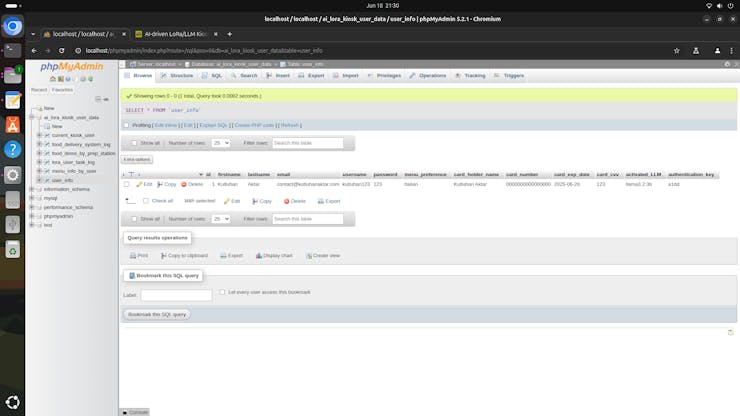Switch to the AI-driven LoRa/LLM Kiosk browser tab
Screen dimensions: 740x416
[176, 34]
